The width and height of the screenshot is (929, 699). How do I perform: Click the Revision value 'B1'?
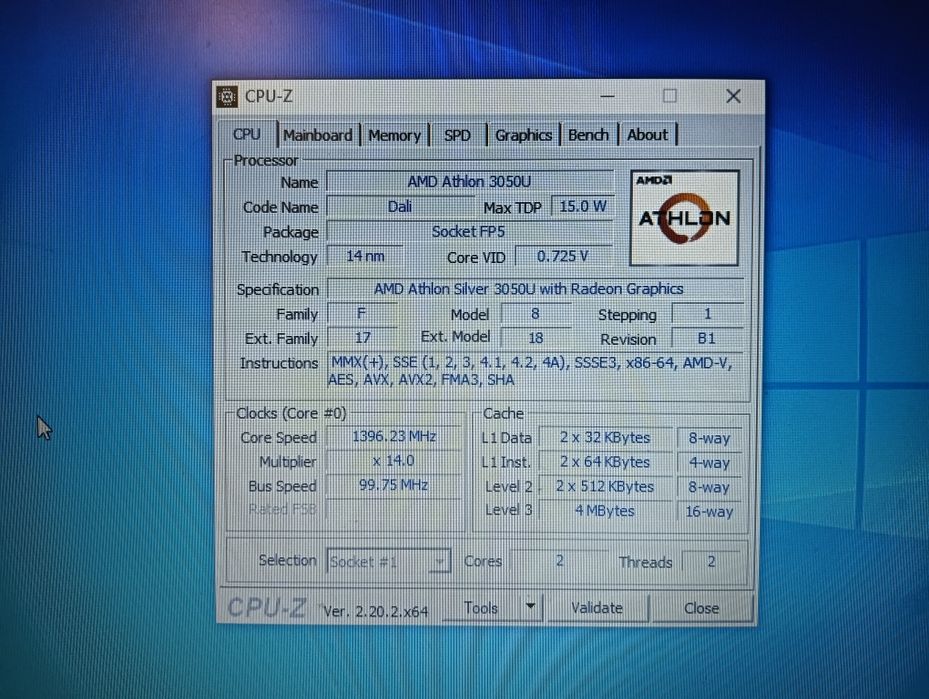[x=707, y=338]
